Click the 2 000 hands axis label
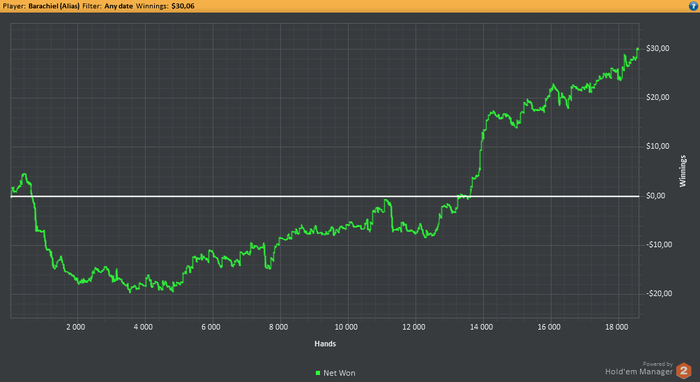700x382 pixels. (75, 327)
